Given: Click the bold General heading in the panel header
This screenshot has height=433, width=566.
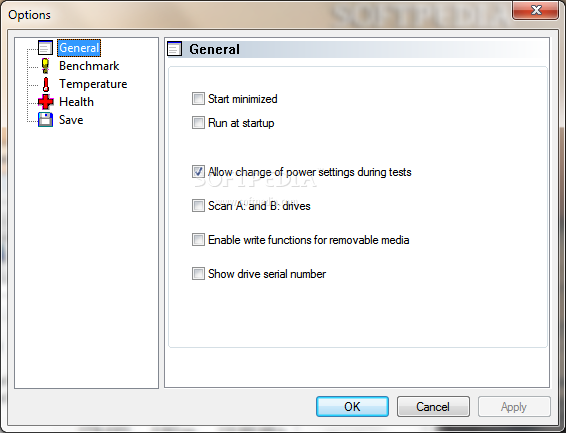Looking at the screenshot, I should pos(214,49).
